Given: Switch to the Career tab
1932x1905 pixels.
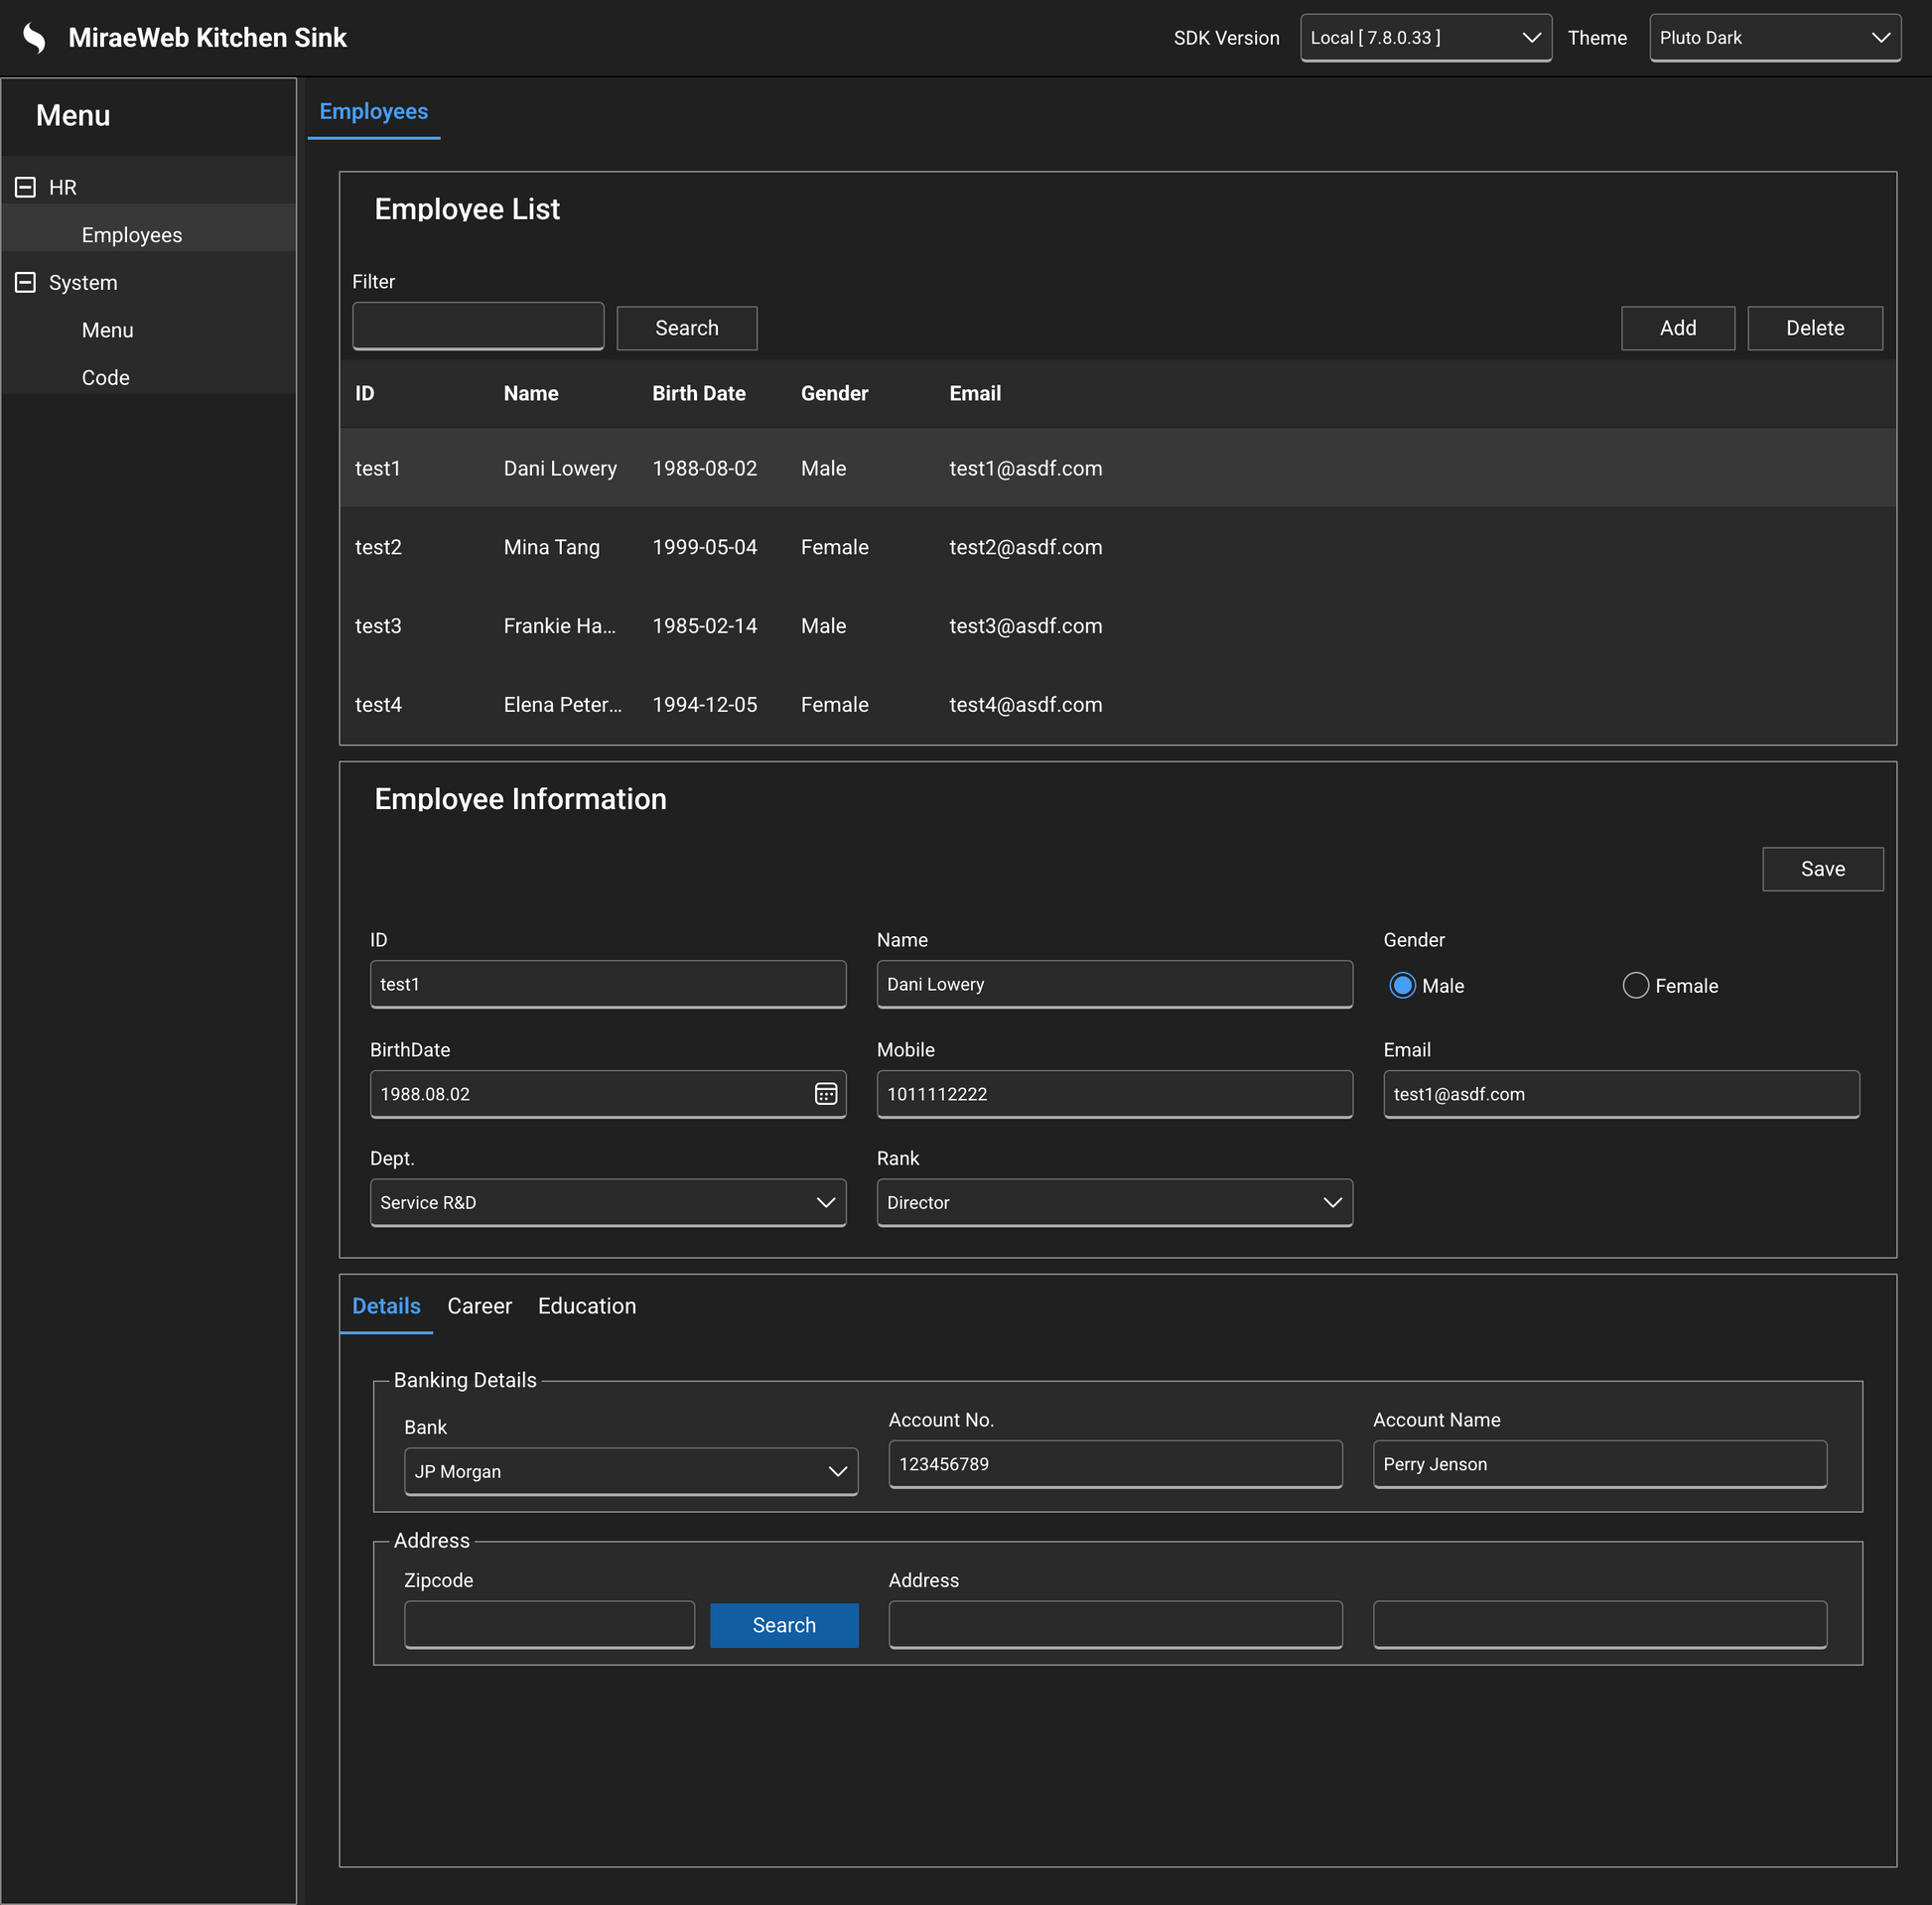Looking at the screenshot, I should tap(479, 1306).
